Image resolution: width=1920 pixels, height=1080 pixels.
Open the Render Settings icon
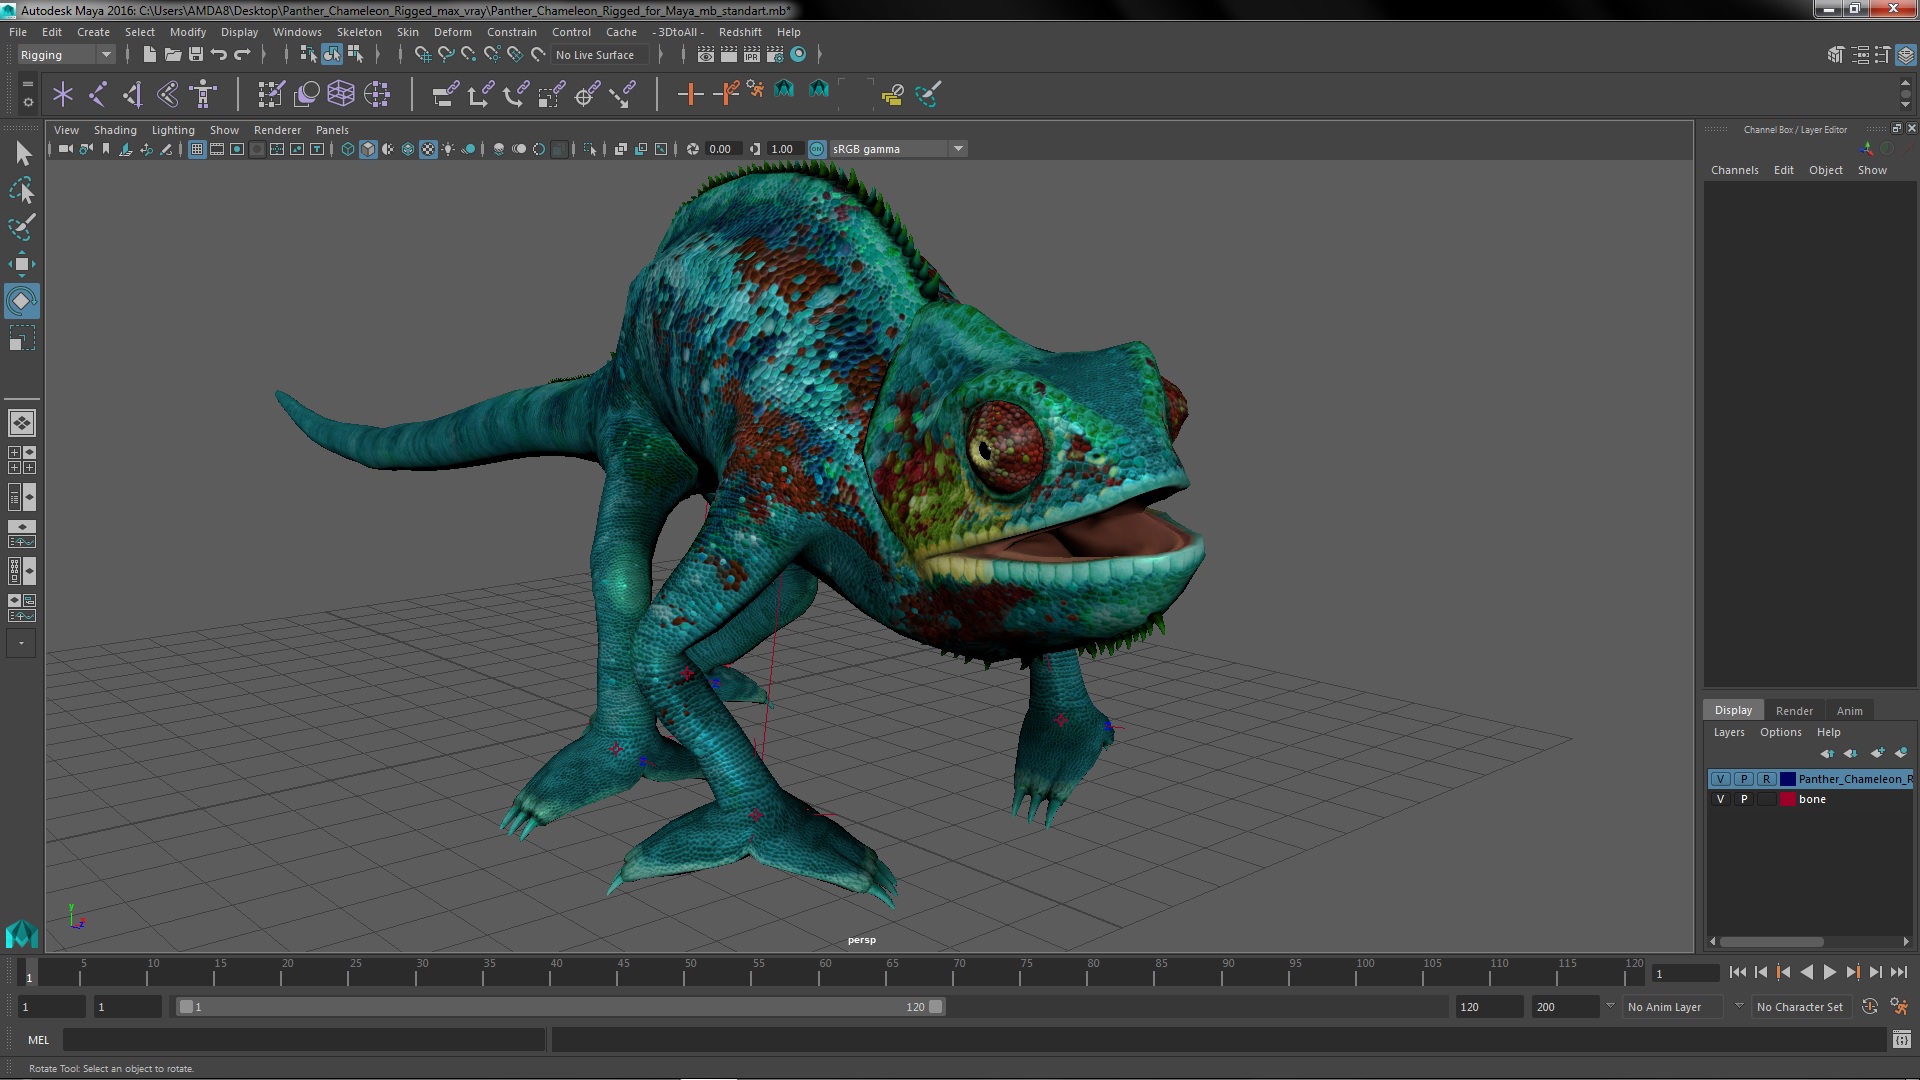point(774,54)
